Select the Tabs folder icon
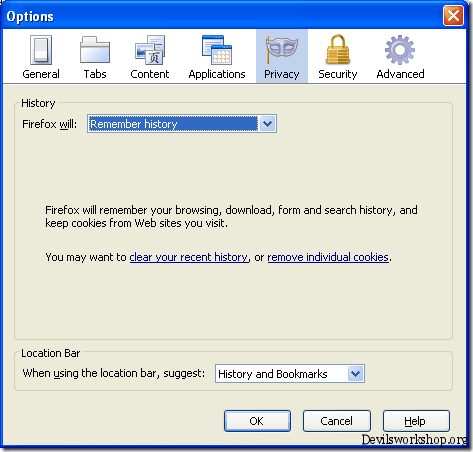Image resolution: width=473 pixels, height=452 pixels. click(95, 50)
